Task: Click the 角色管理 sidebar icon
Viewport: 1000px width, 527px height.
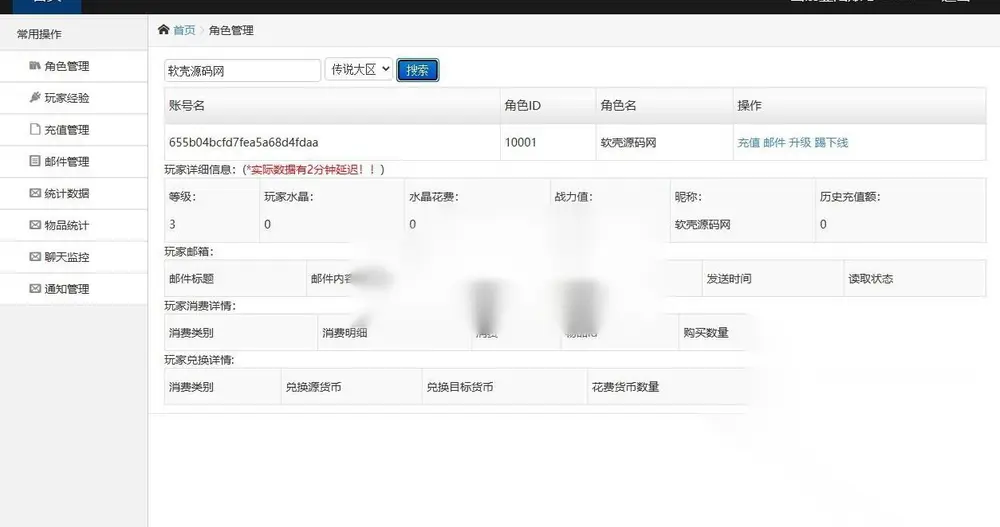Action: pos(35,65)
